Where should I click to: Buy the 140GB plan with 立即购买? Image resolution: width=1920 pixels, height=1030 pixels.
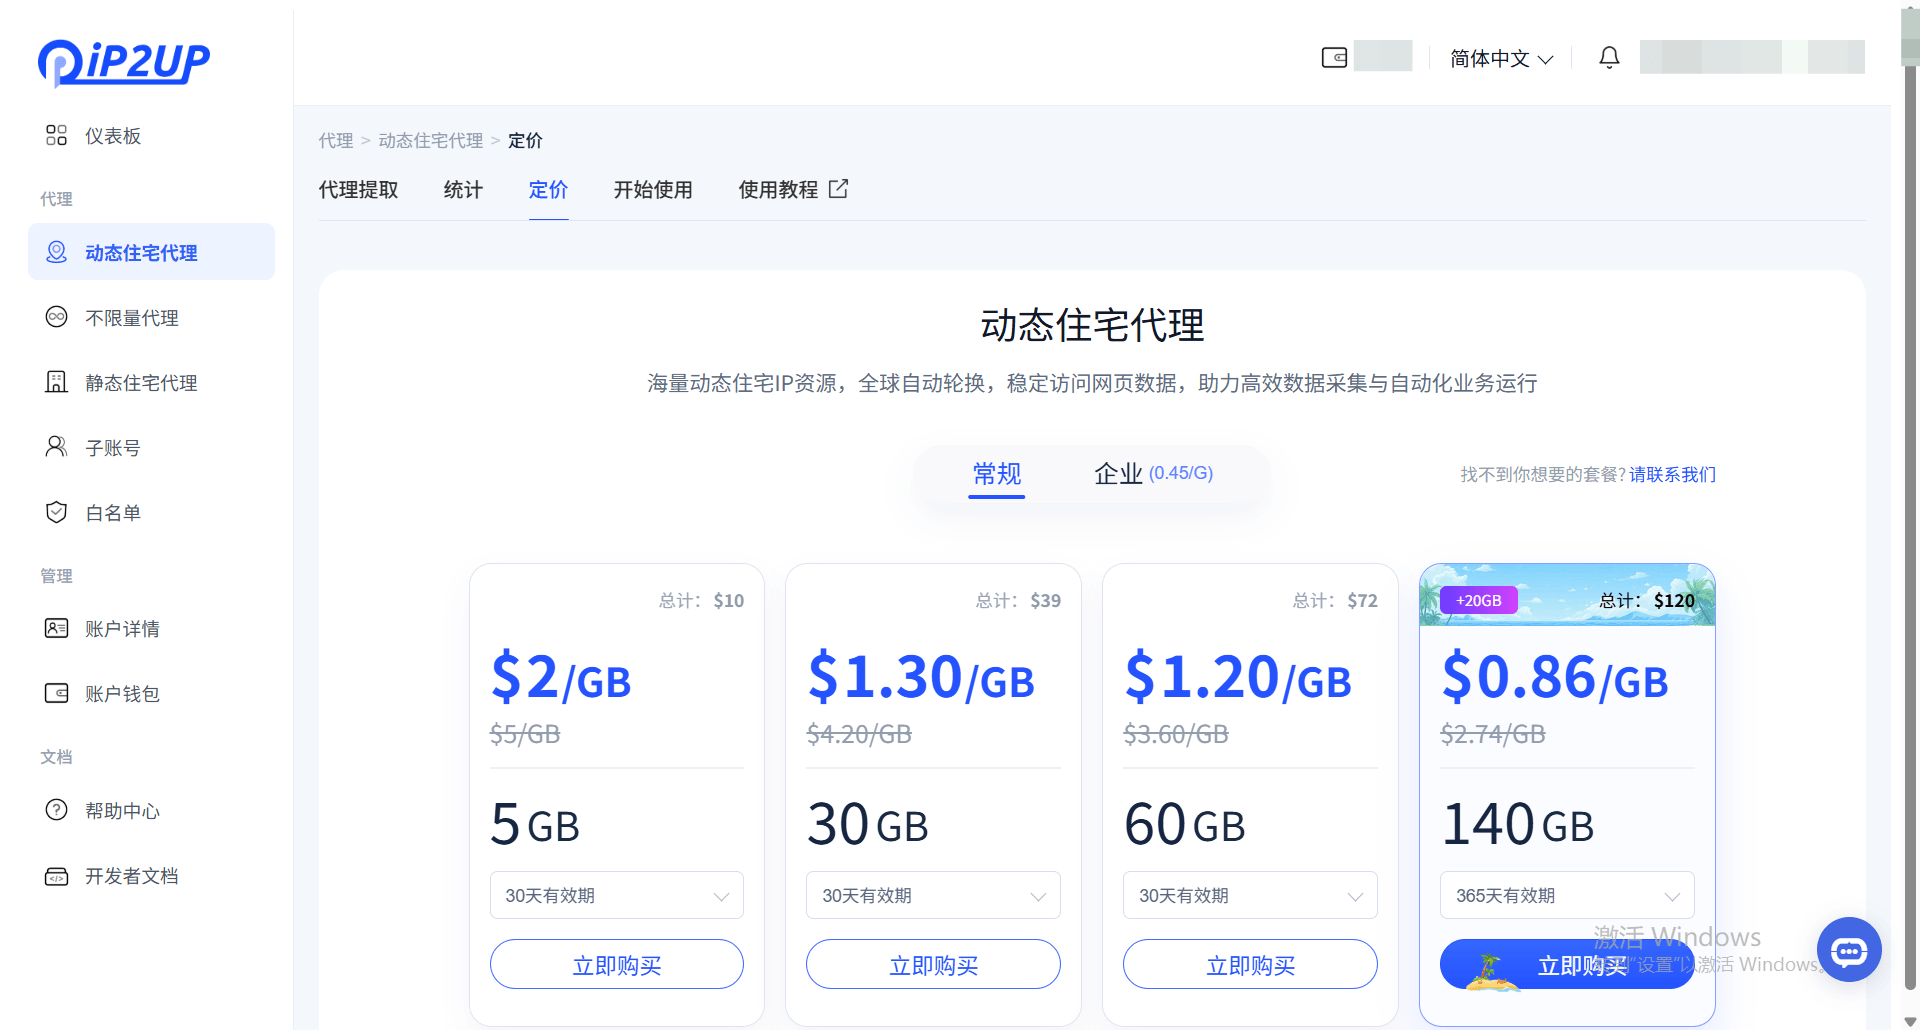point(1567,964)
